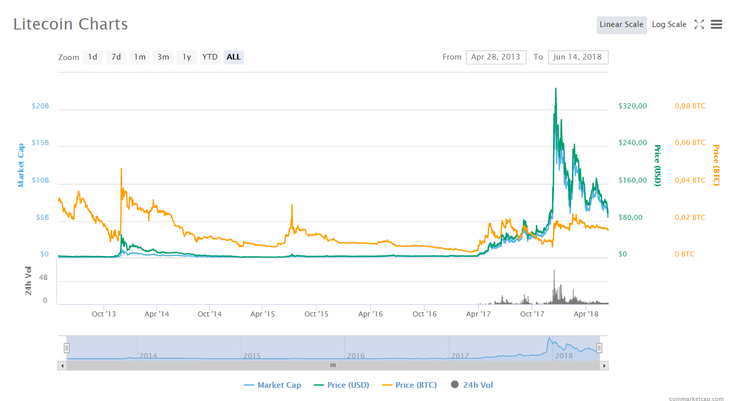The width and height of the screenshot is (750, 401).
Task: Select the ALL zoom range
Action: pyautogui.click(x=233, y=57)
